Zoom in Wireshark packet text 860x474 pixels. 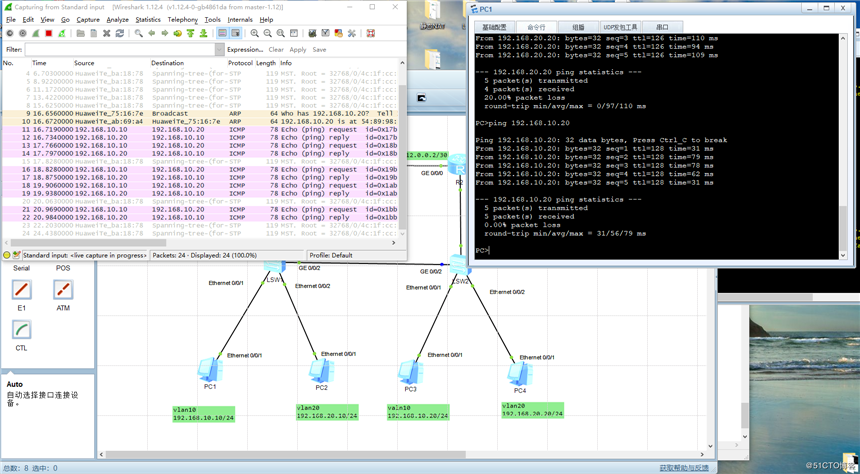click(254, 33)
